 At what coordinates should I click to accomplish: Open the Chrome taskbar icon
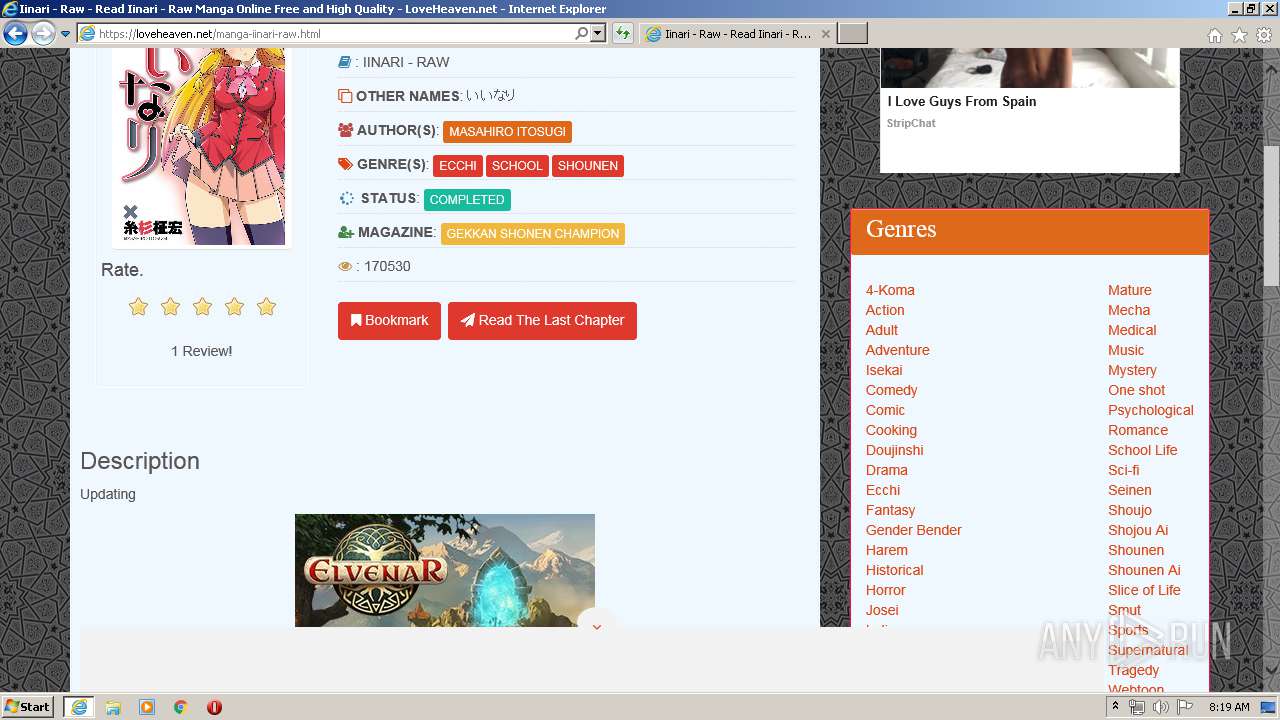point(181,707)
